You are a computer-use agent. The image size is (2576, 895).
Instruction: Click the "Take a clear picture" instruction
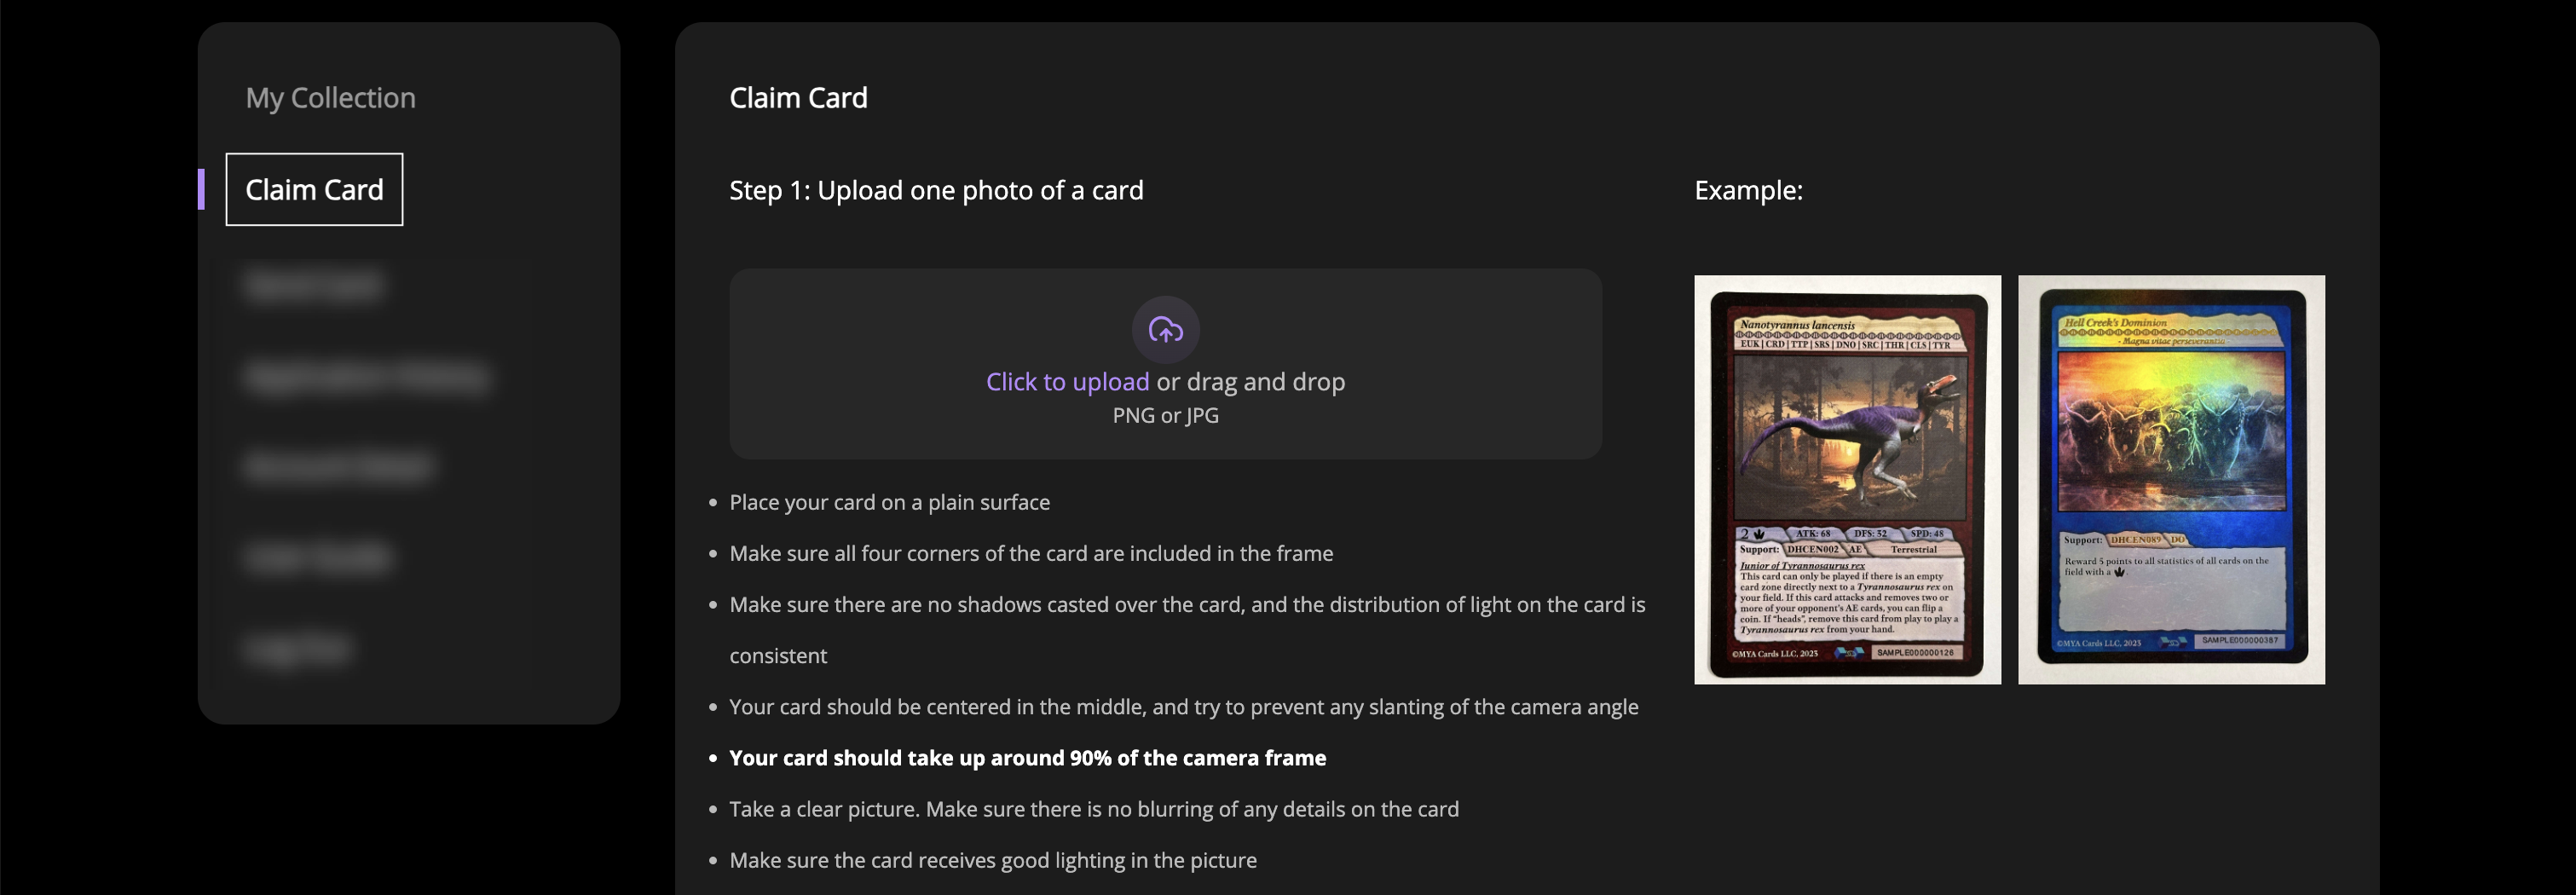coord(1093,809)
